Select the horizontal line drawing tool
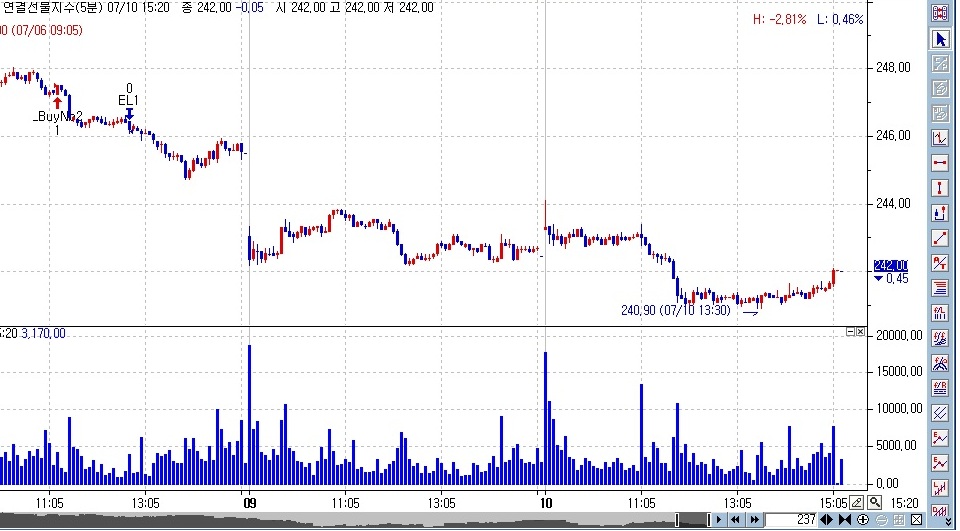 [x=940, y=163]
